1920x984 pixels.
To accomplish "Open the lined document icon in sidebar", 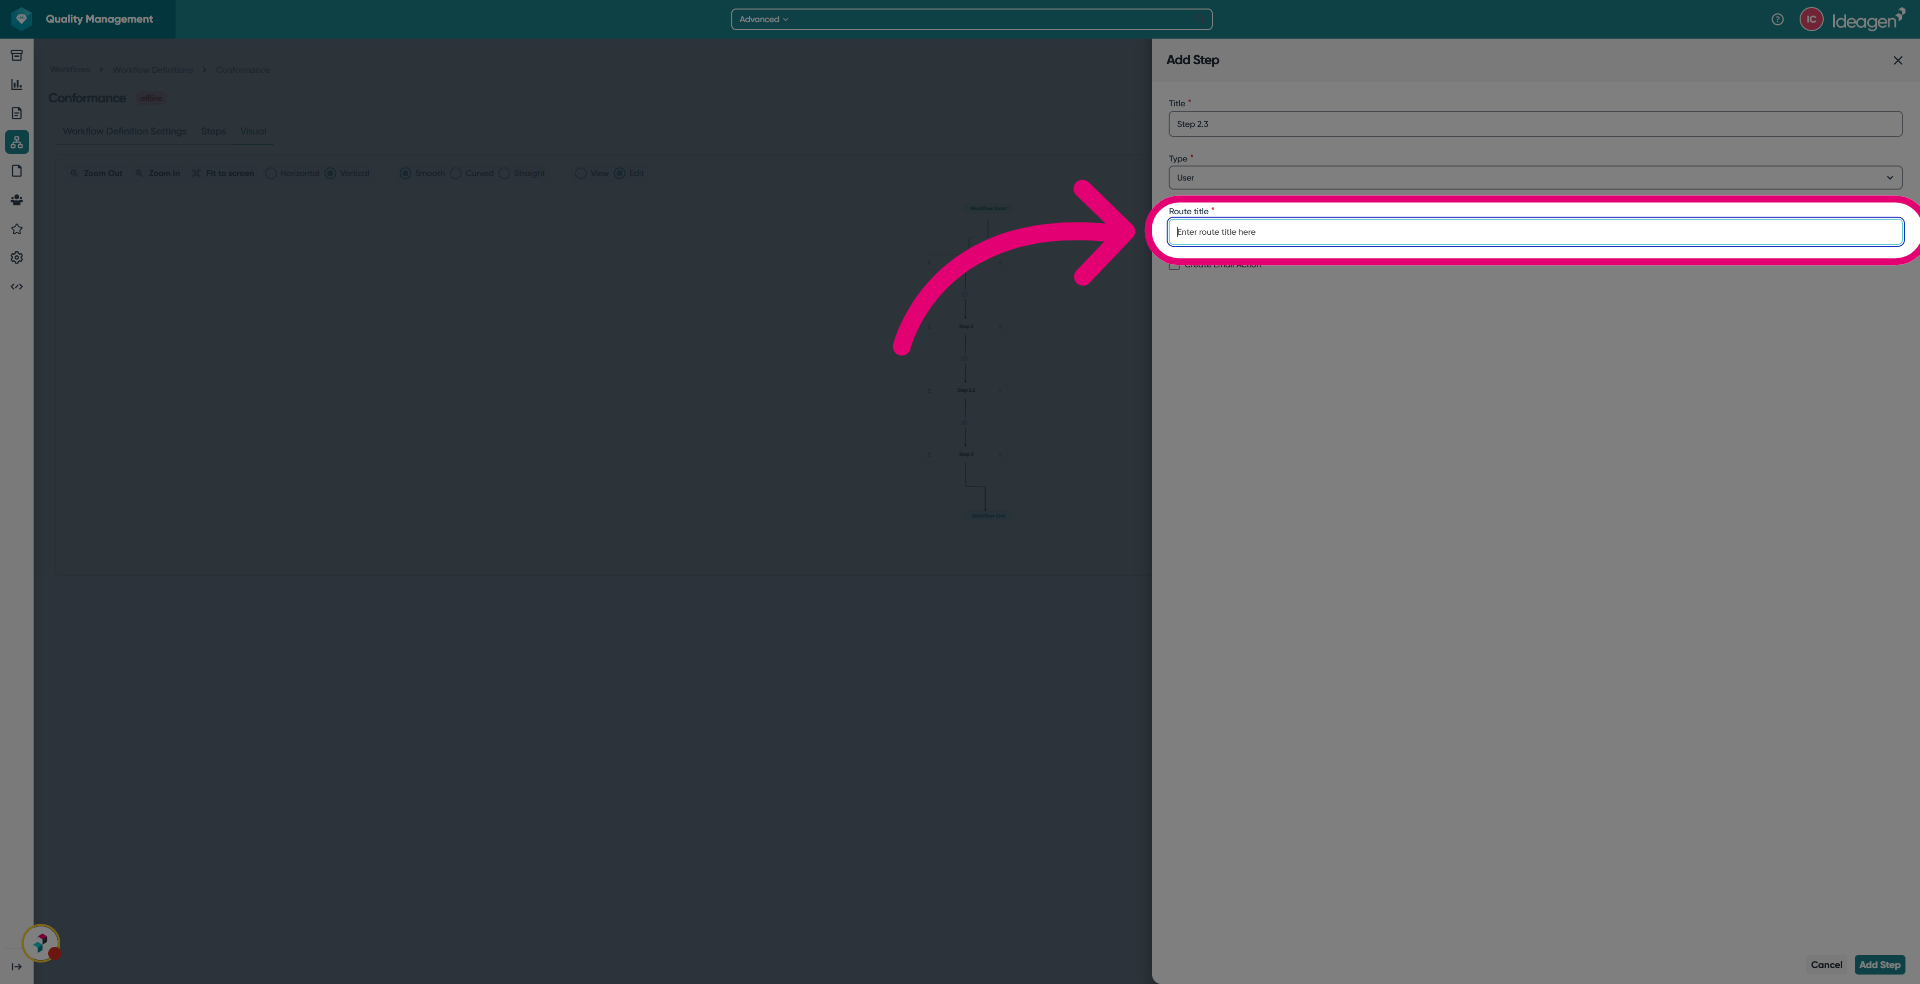I will [x=17, y=113].
